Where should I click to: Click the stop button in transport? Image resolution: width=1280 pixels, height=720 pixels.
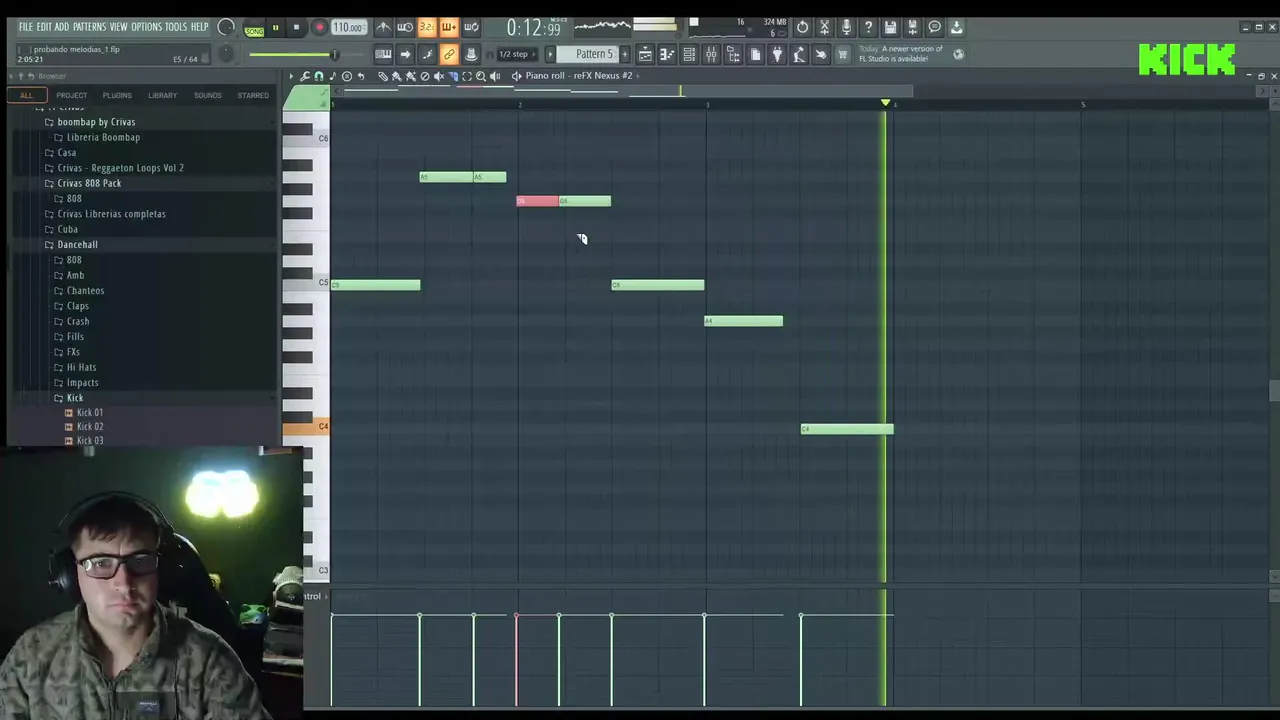click(296, 28)
